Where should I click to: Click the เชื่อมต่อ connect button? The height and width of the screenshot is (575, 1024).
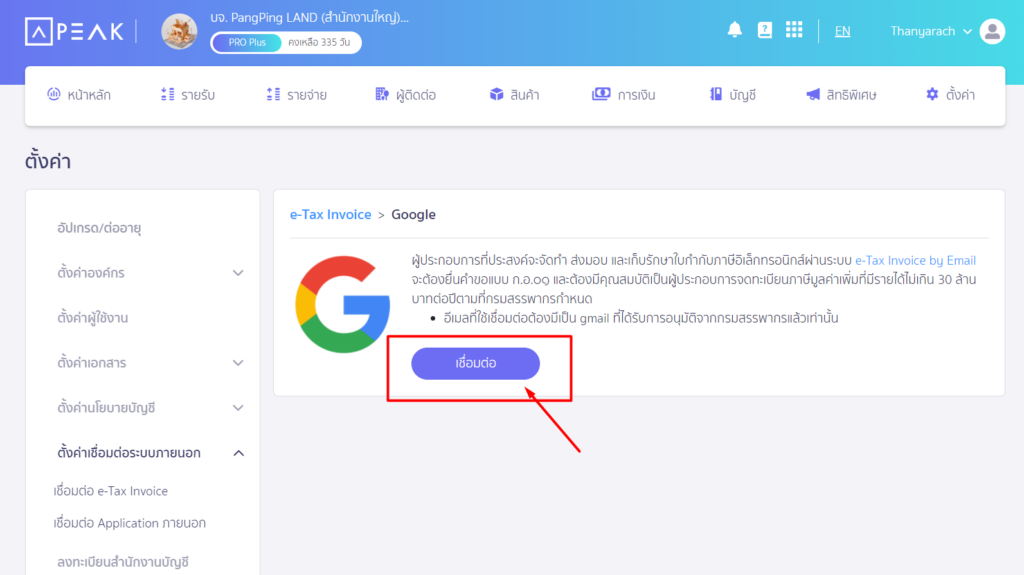(x=475, y=363)
